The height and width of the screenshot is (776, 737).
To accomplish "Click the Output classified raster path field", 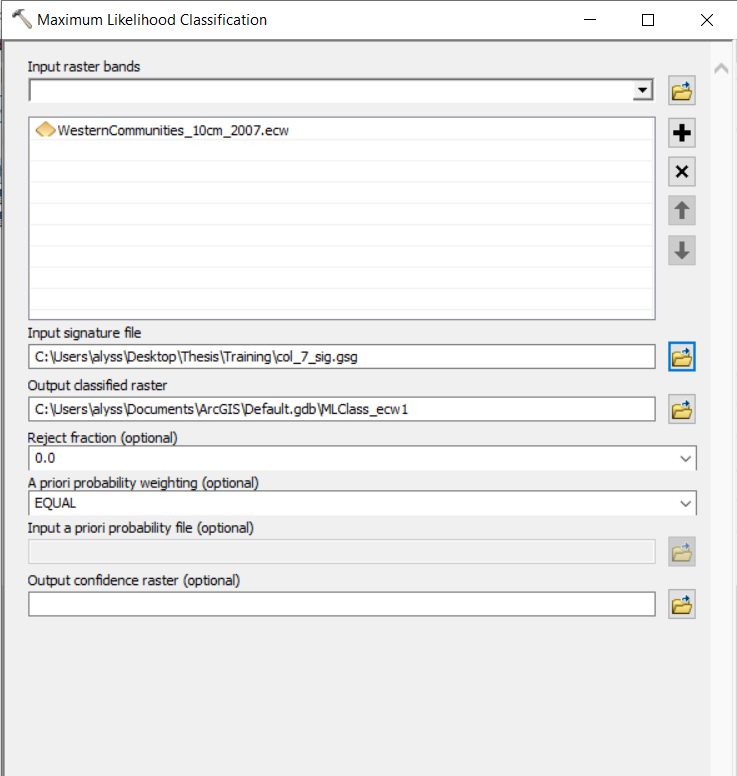I will coord(341,409).
